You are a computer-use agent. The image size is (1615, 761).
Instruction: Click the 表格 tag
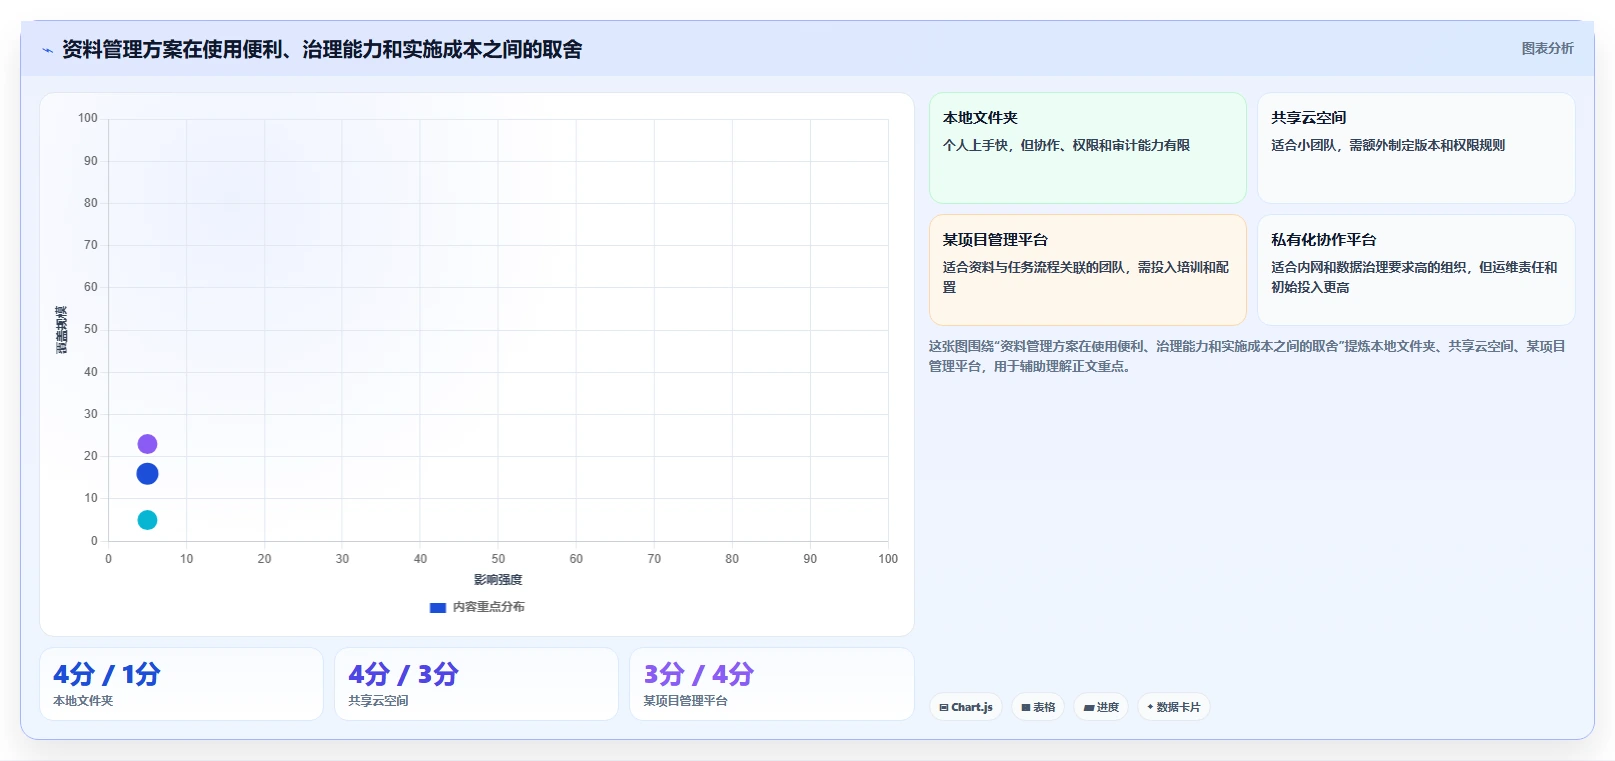click(x=1038, y=707)
